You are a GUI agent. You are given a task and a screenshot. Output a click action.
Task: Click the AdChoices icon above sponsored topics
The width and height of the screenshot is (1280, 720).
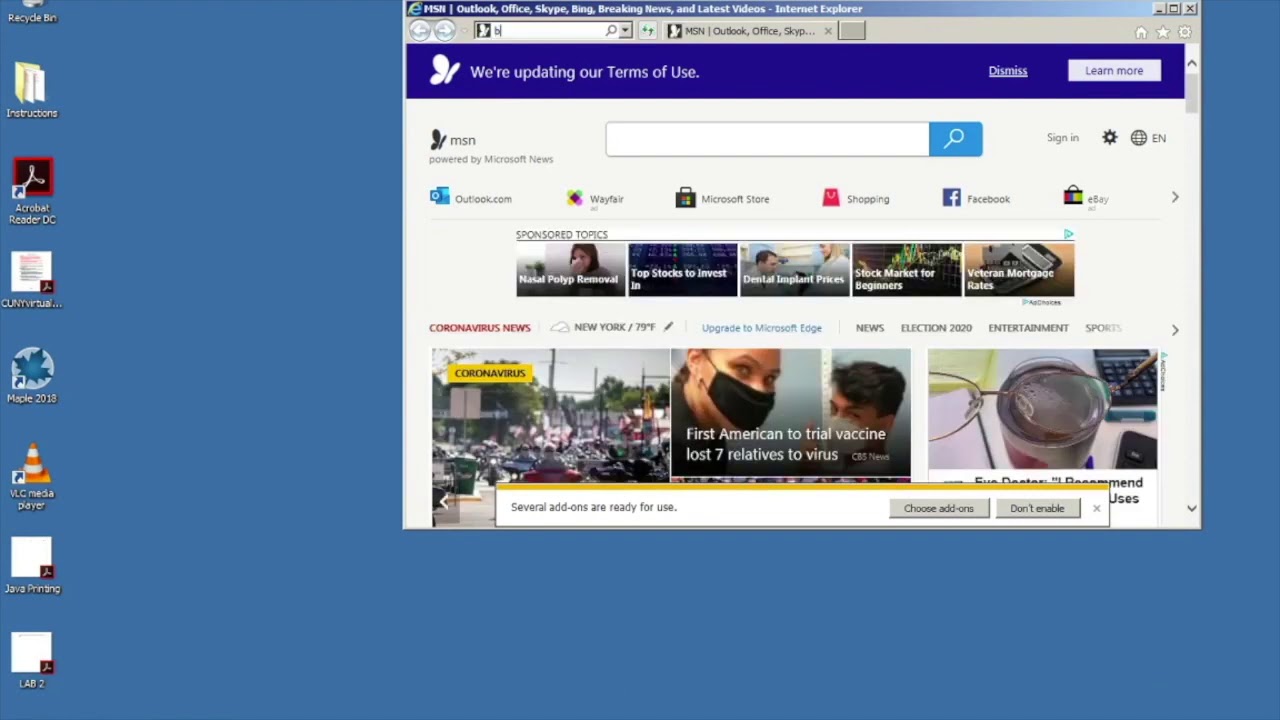(1068, 234)
